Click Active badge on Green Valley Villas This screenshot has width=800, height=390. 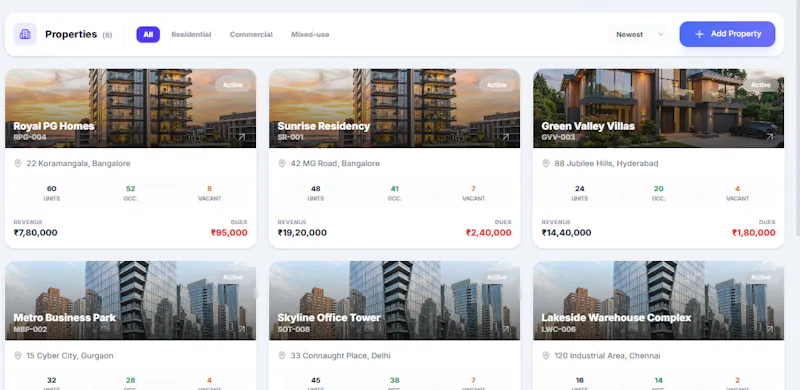761,85
